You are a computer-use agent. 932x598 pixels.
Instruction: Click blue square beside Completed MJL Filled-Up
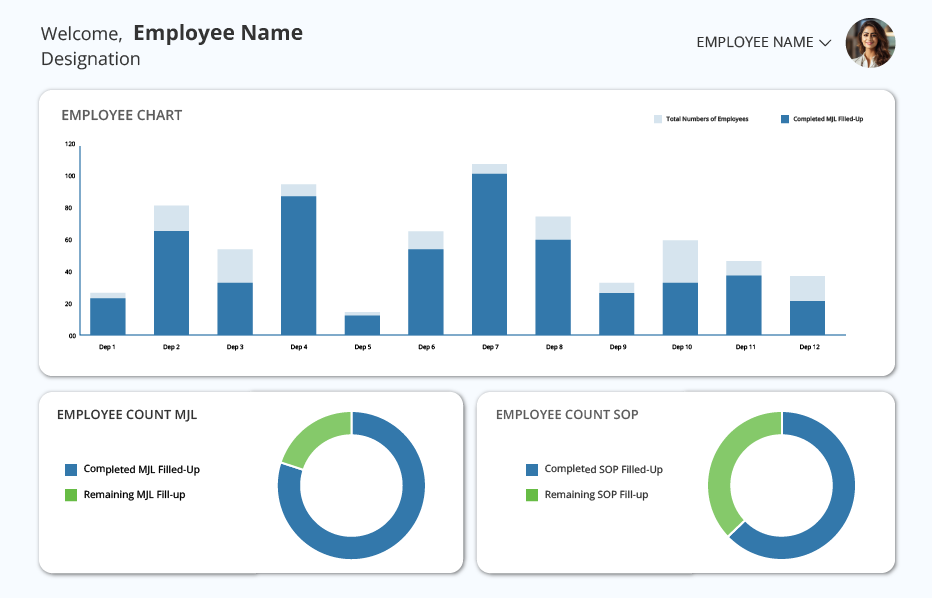coord(71,470)
